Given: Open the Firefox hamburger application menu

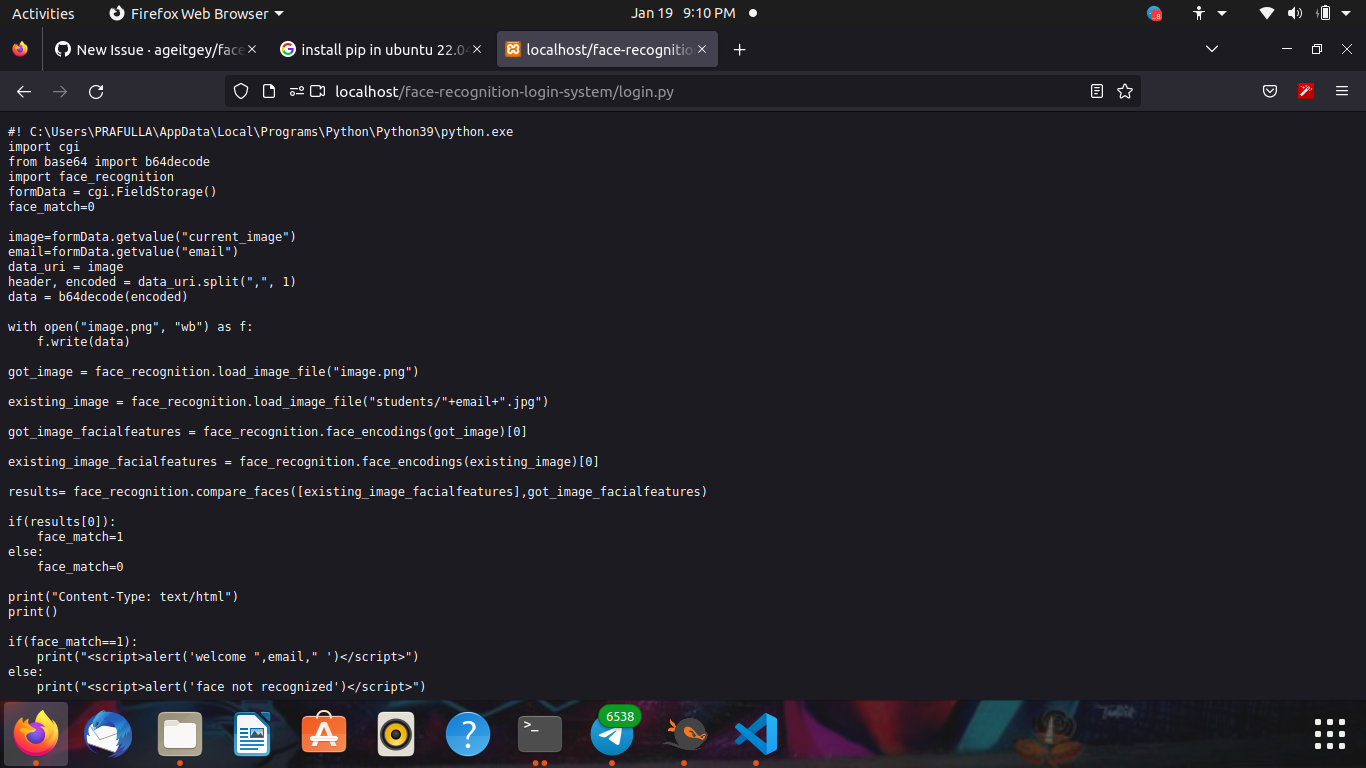Looking at the screenshot, I should pyautogui.click(x=1342, y=91).
